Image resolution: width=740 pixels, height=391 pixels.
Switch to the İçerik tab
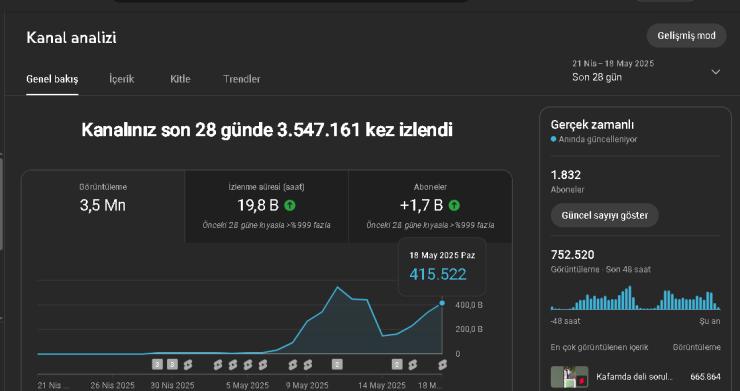(x=122, y=79)
